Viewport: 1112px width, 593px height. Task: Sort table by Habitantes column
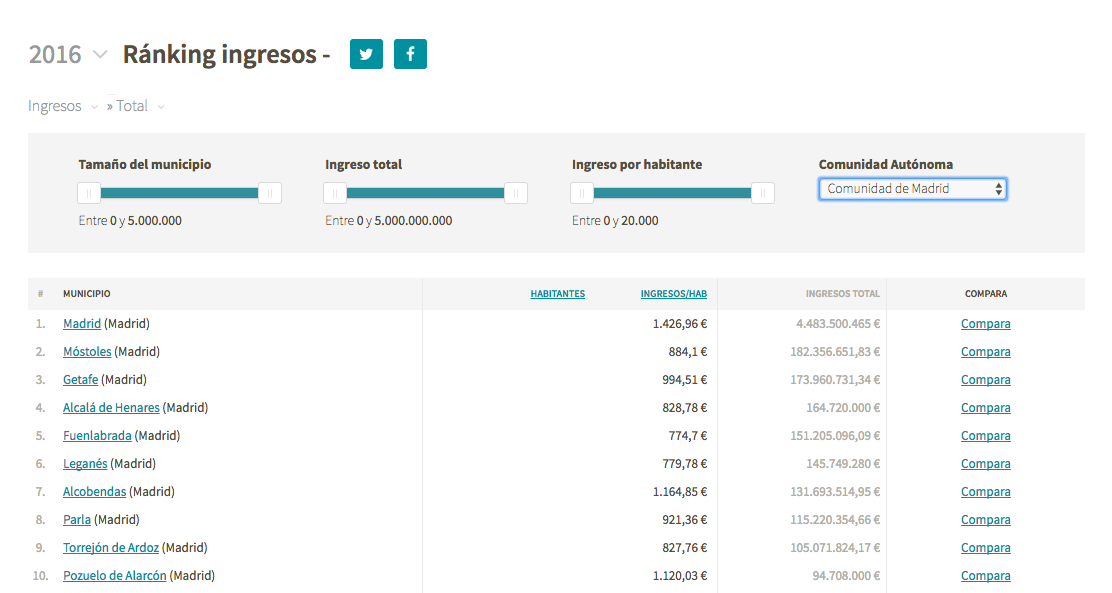(x=557, y=294)
